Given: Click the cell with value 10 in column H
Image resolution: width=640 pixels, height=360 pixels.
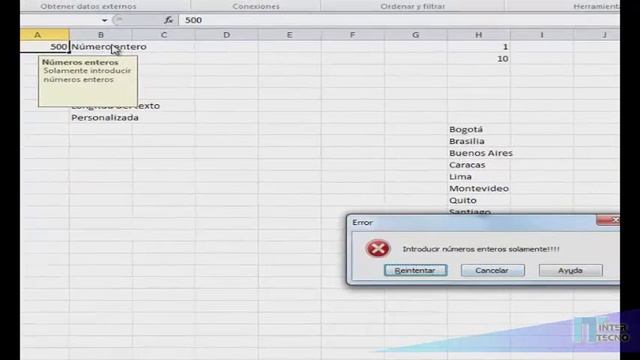Looking at the screenshot, I should coord(478,58).
